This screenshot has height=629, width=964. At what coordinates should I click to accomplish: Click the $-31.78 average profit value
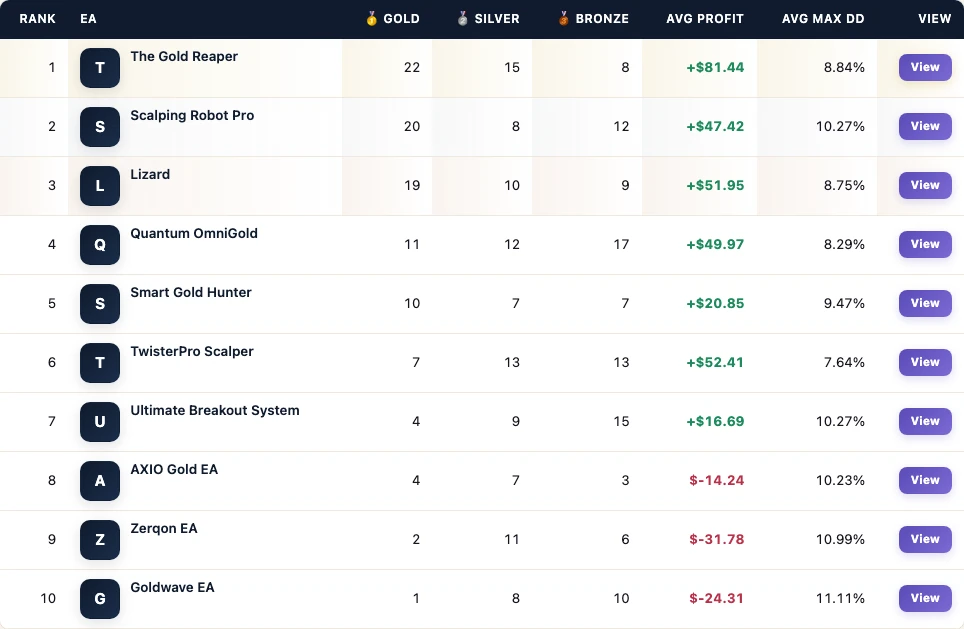click(x=717, y=540)
